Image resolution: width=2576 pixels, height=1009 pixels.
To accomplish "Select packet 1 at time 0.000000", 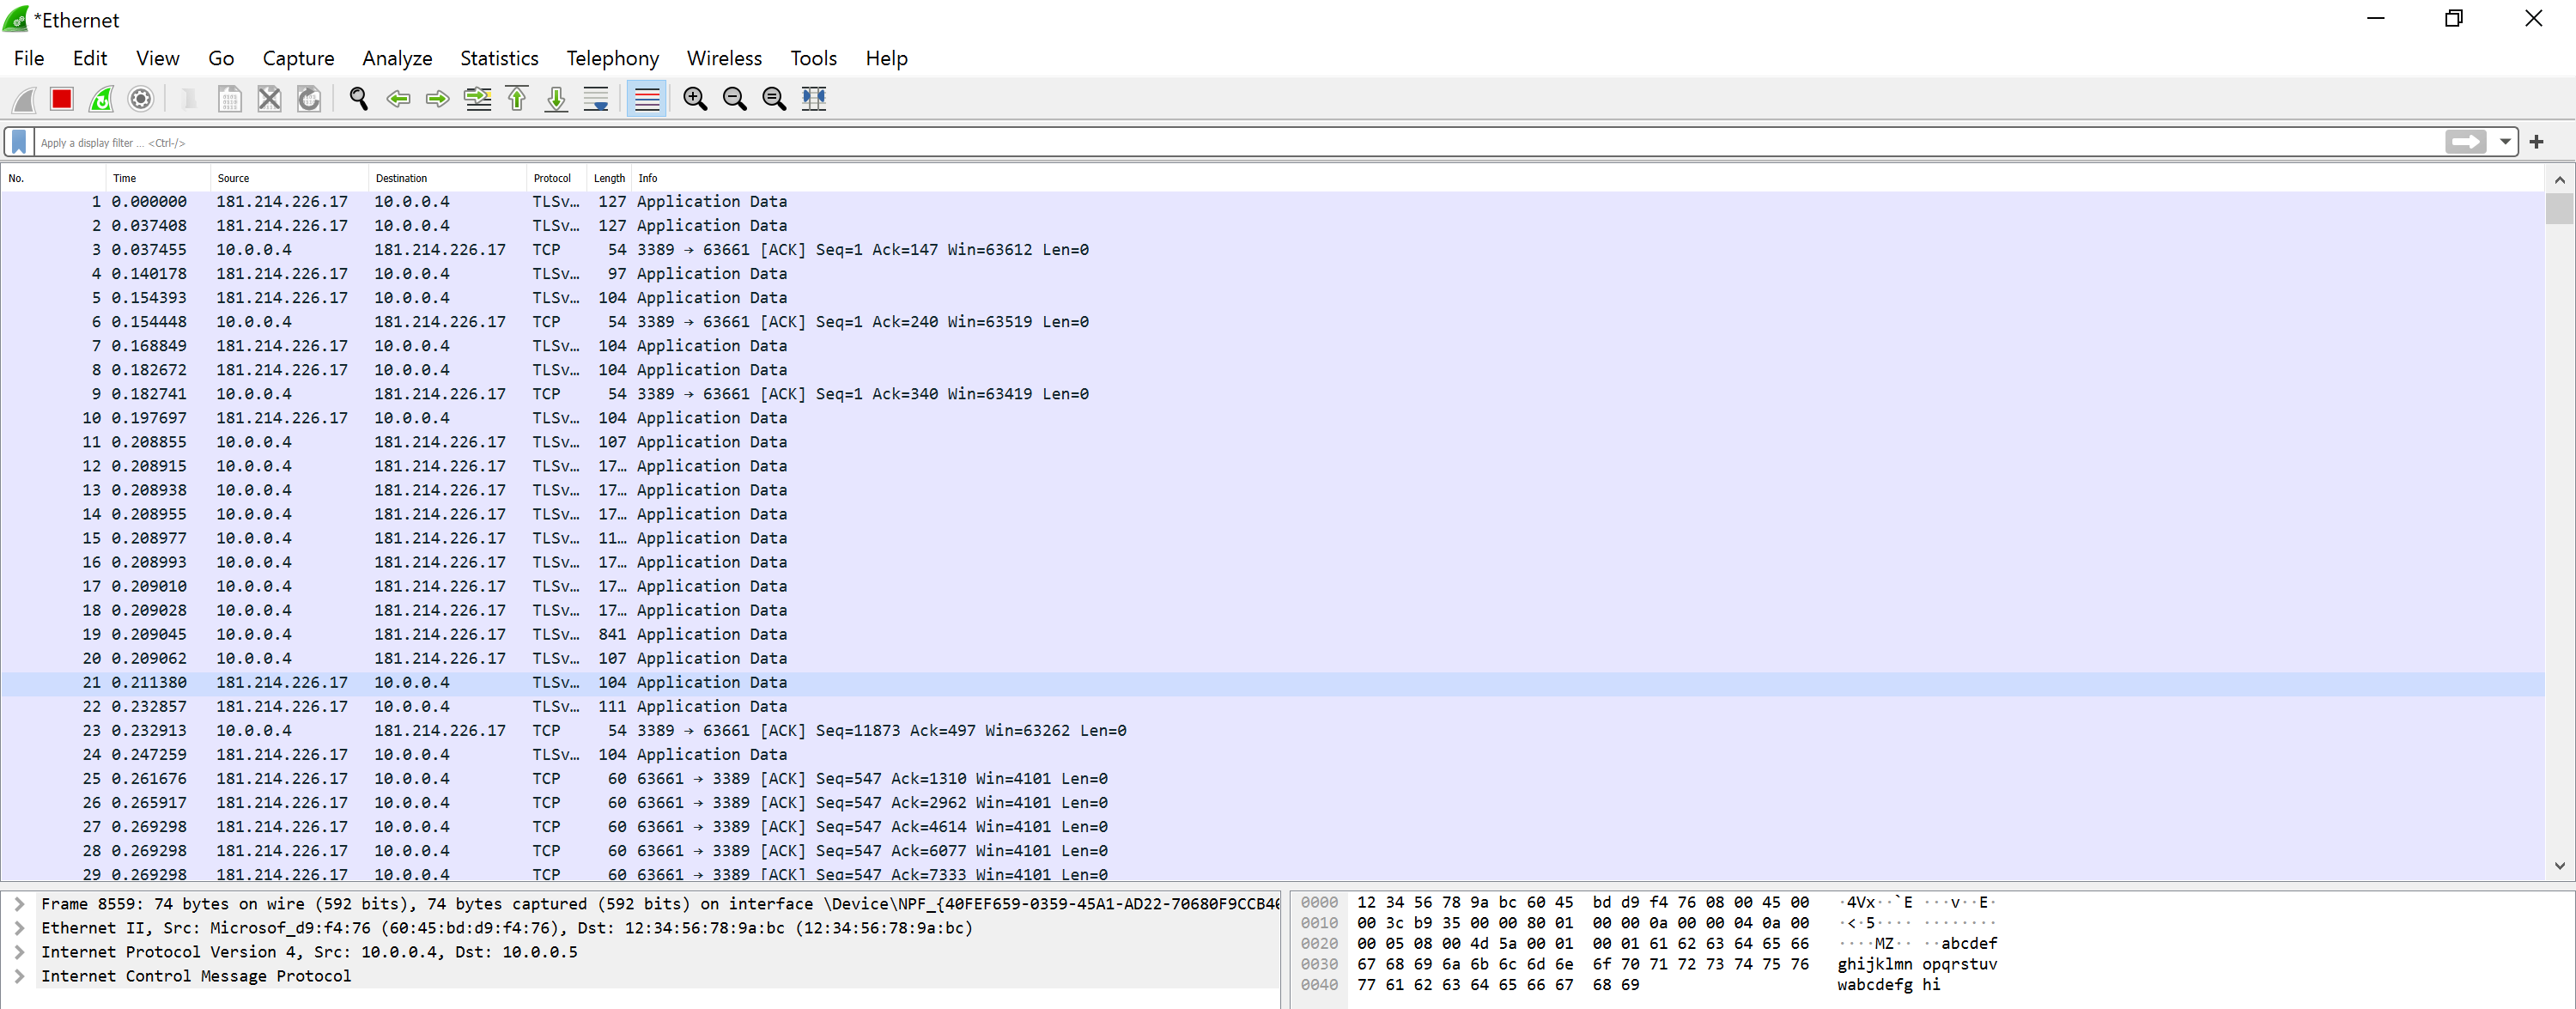I will (x=1272, y=202).
